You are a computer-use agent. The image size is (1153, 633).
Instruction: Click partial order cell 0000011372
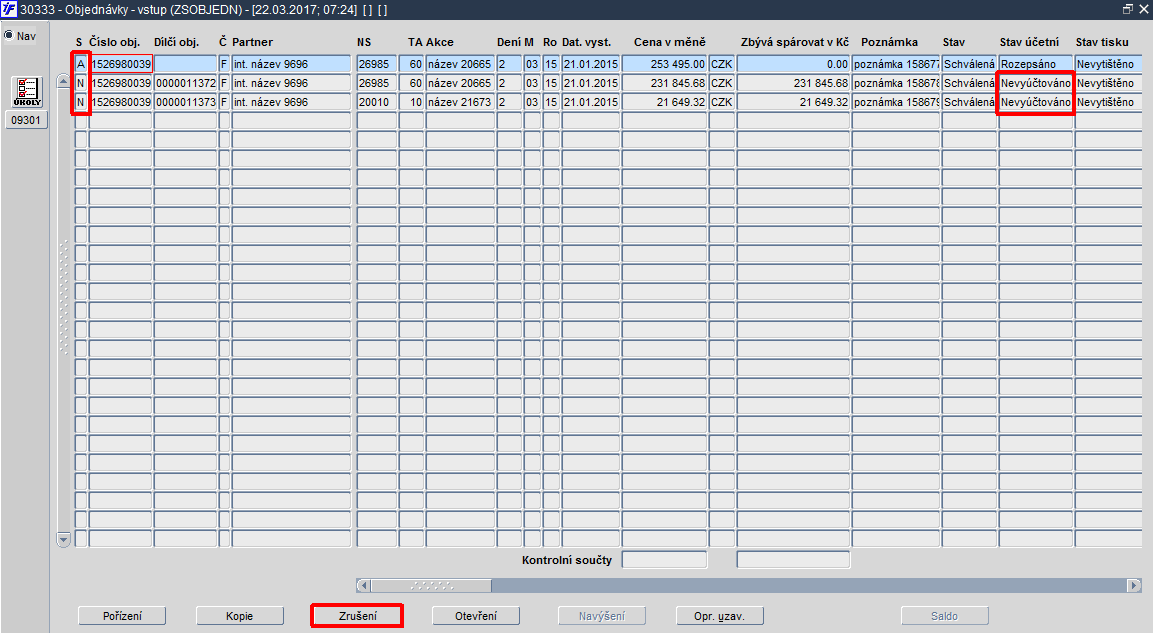(185, 83)
